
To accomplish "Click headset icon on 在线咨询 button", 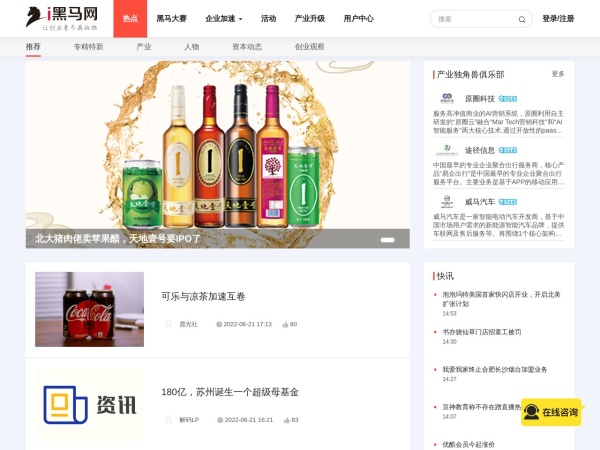I will coord(531,412).
